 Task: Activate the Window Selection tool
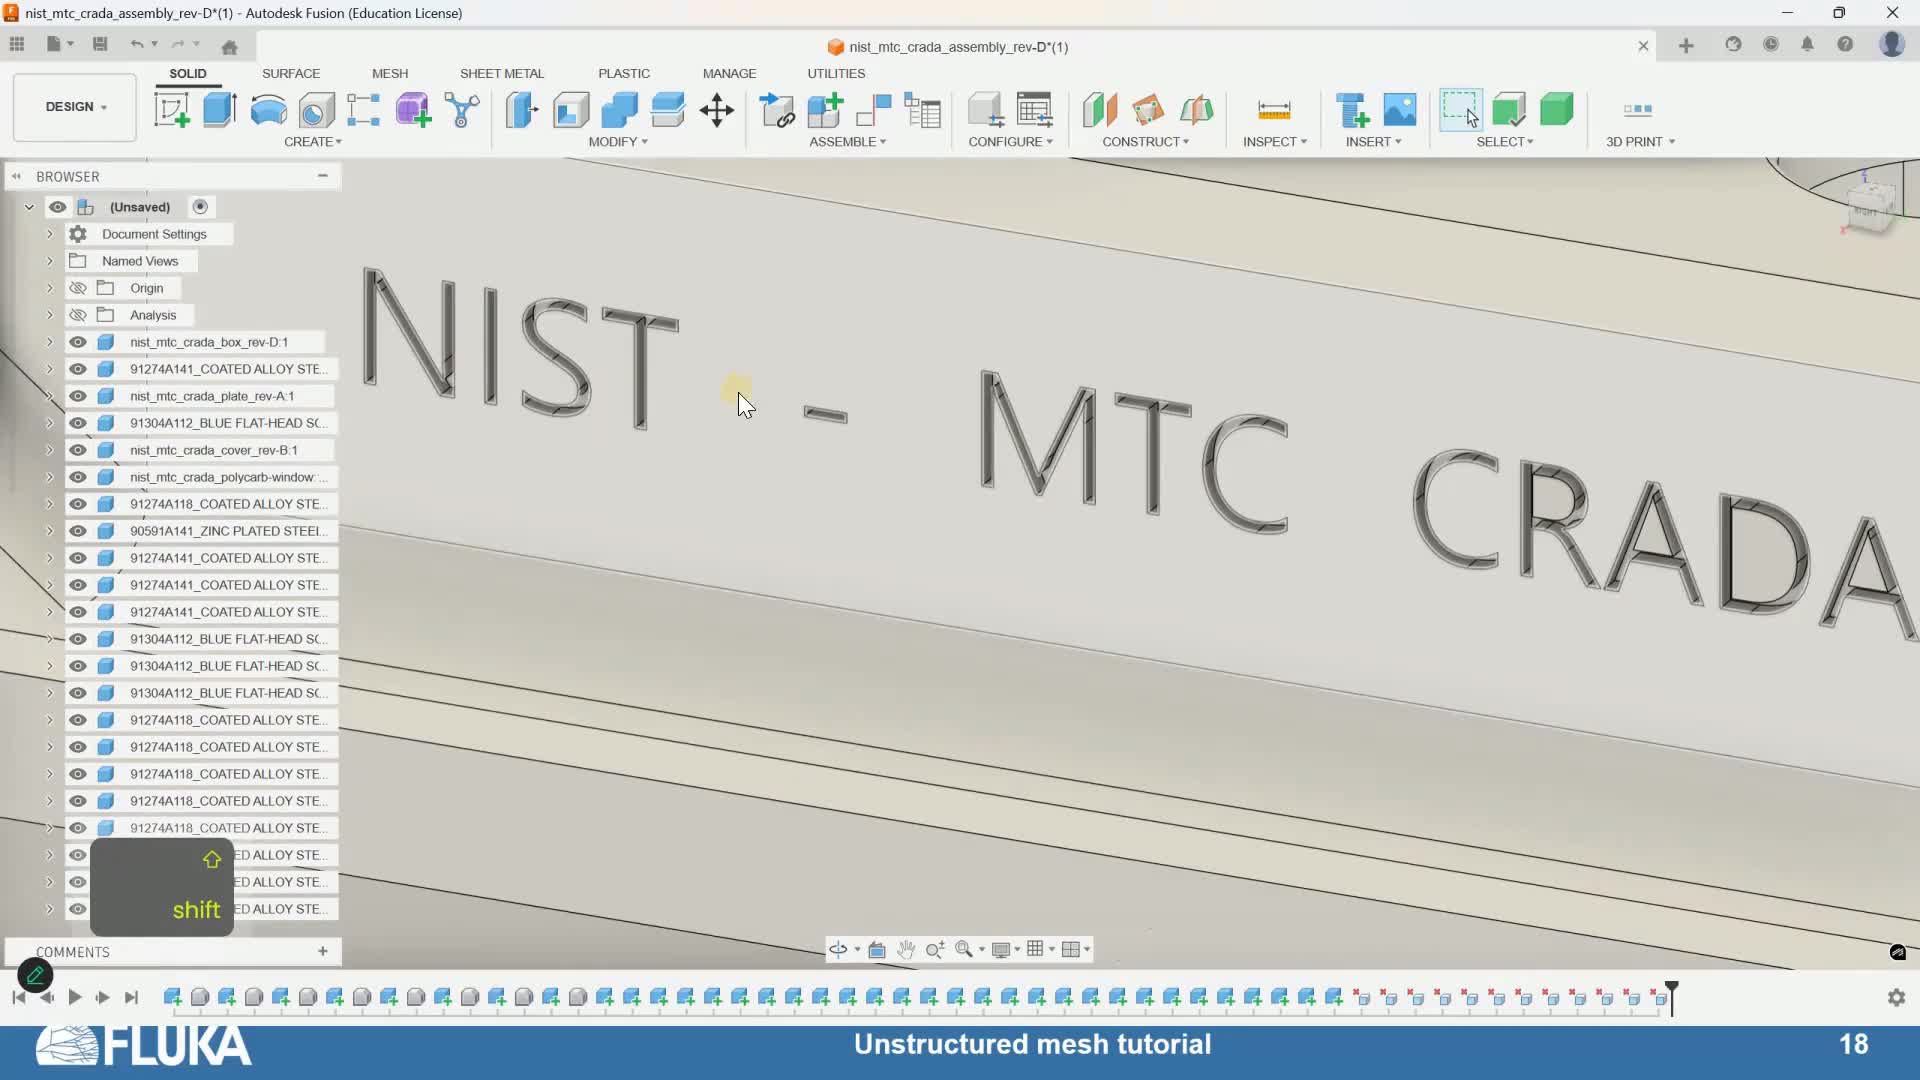point(1460,110)
